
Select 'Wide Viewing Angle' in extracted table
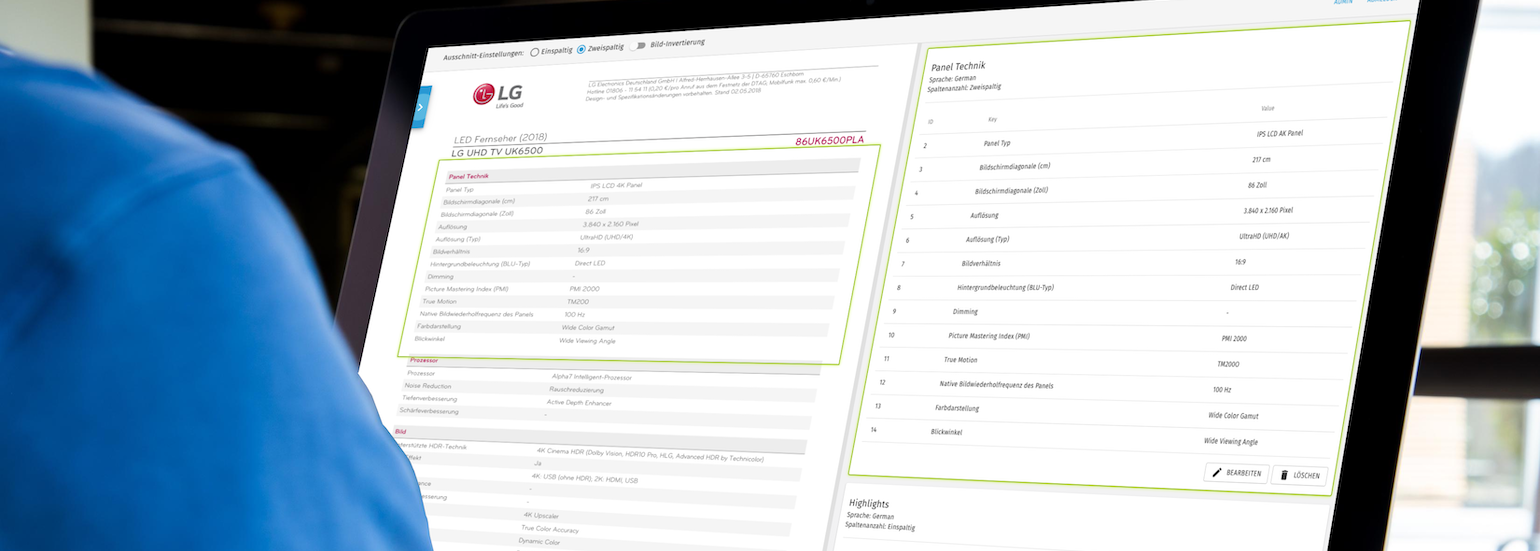(1231, 441)
